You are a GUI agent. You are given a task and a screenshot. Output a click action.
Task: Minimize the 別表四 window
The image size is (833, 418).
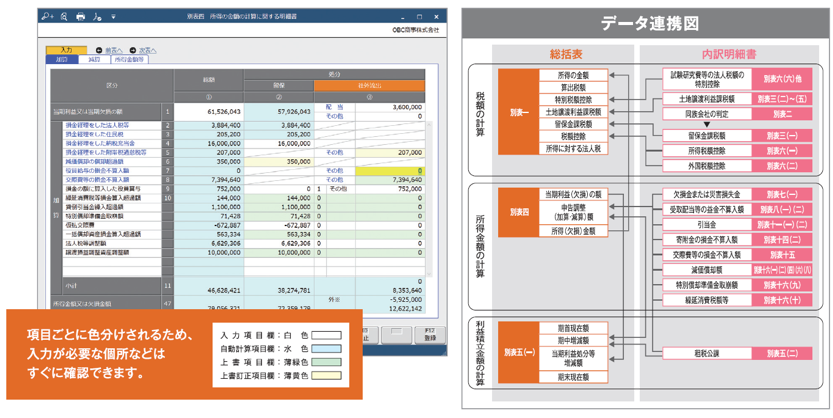pyautogui.click(x=401, y=17)
